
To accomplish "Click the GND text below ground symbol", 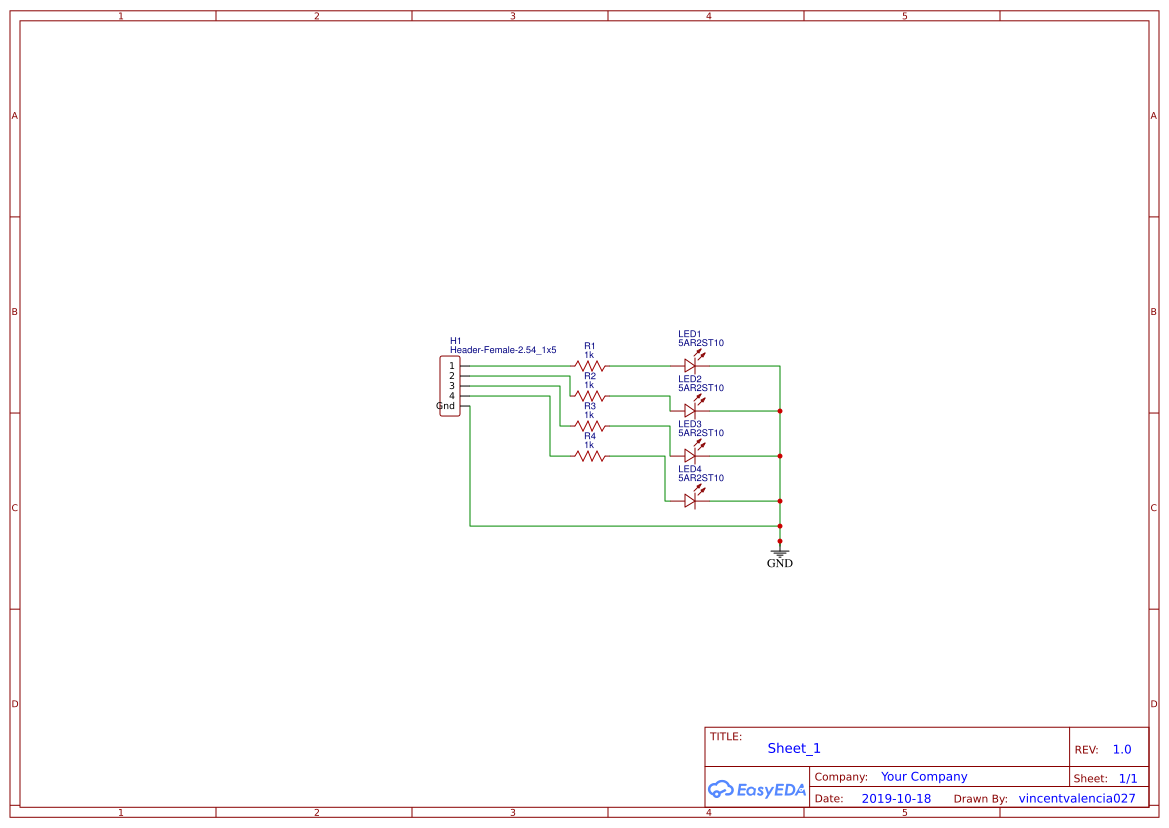I will tap(780, 563).
